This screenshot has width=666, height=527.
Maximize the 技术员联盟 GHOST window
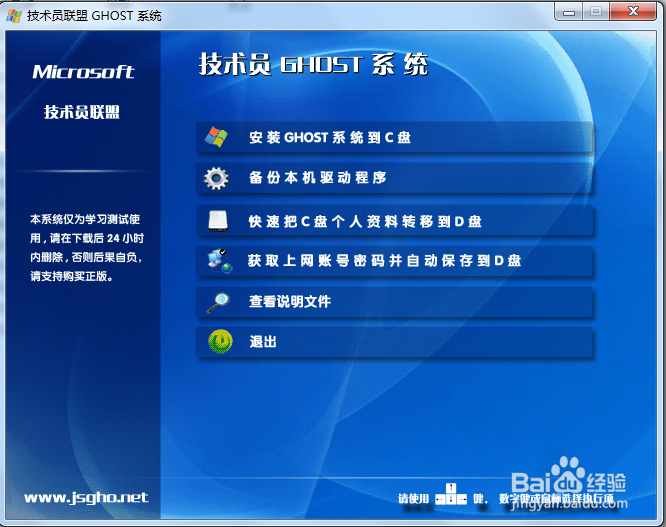(596, 12)
